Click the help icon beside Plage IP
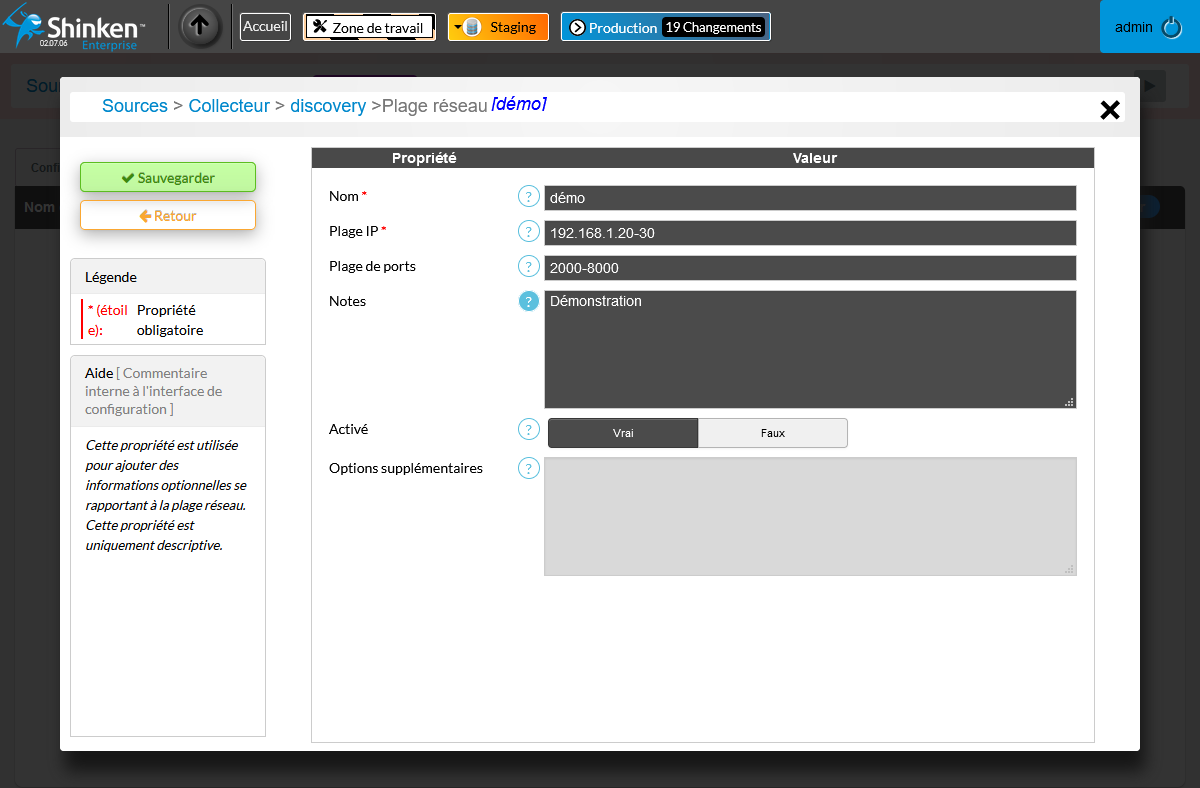The width and height of the screenshot is (1200, 788). [528, 232]
